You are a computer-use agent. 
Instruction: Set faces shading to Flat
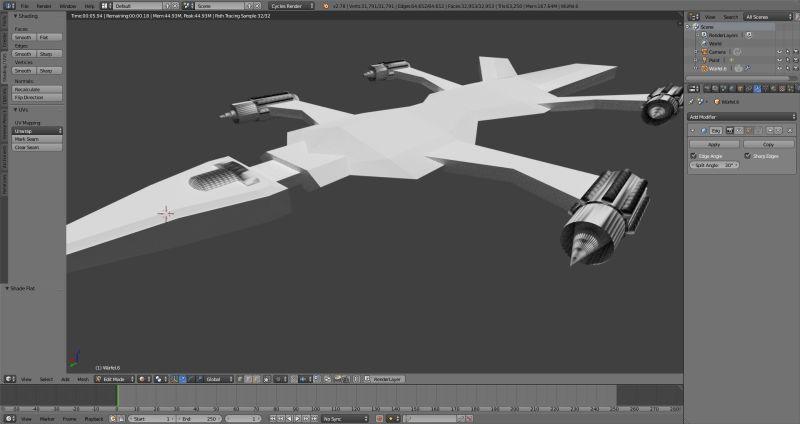(49, 37)
